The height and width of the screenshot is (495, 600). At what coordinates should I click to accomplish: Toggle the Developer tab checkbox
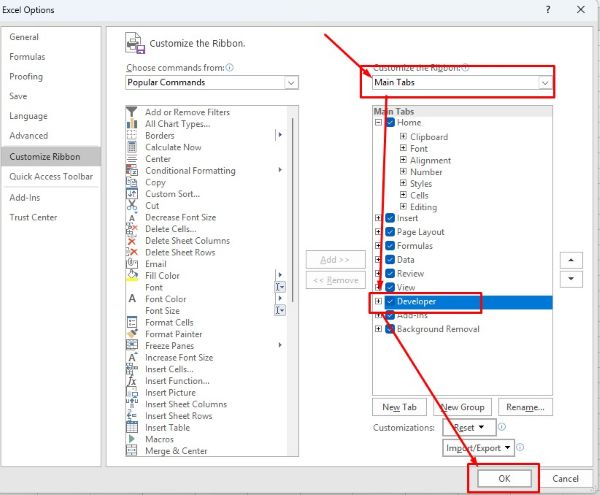point(390,301)
